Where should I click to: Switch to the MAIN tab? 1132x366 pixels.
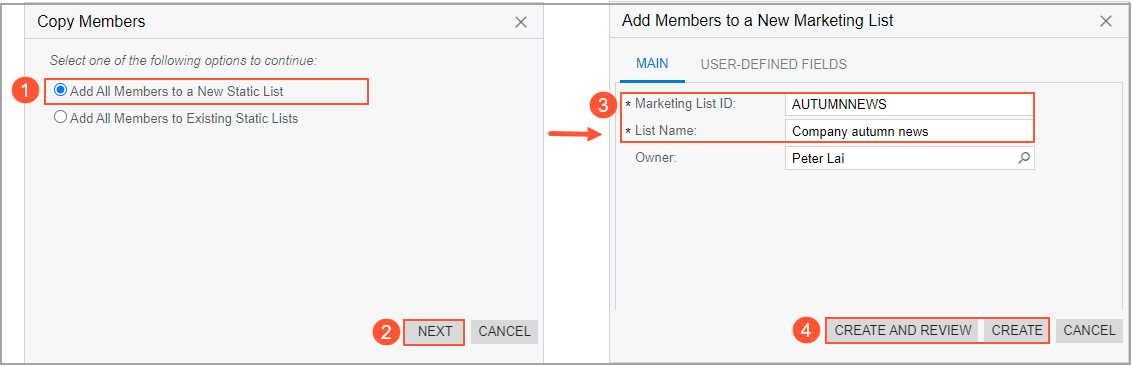click(652, 64)
